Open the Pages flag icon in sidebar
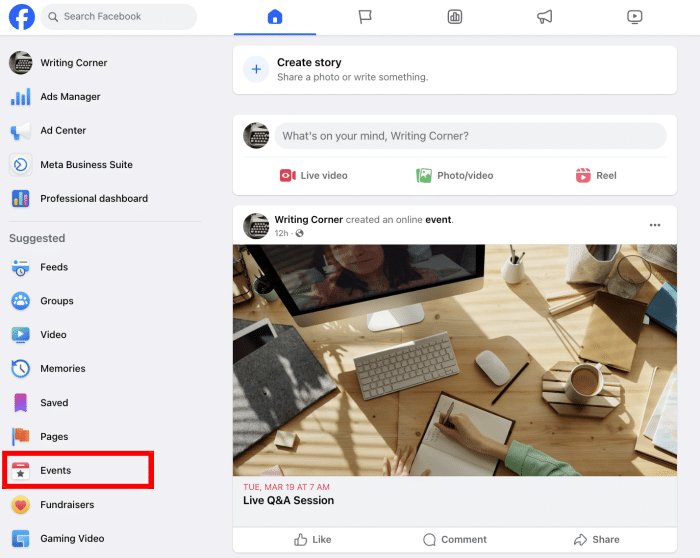This screenshot has width=700, height=558. [21, 437]
